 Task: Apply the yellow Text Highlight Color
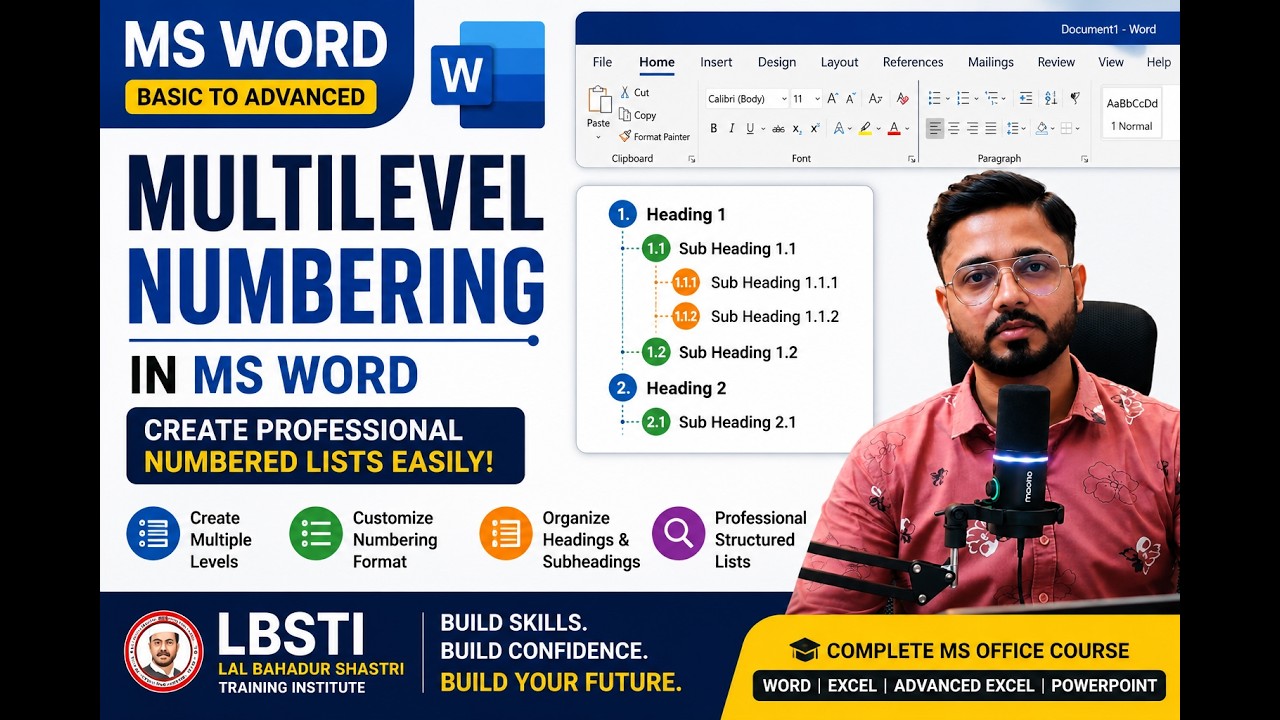click(865, 128)
